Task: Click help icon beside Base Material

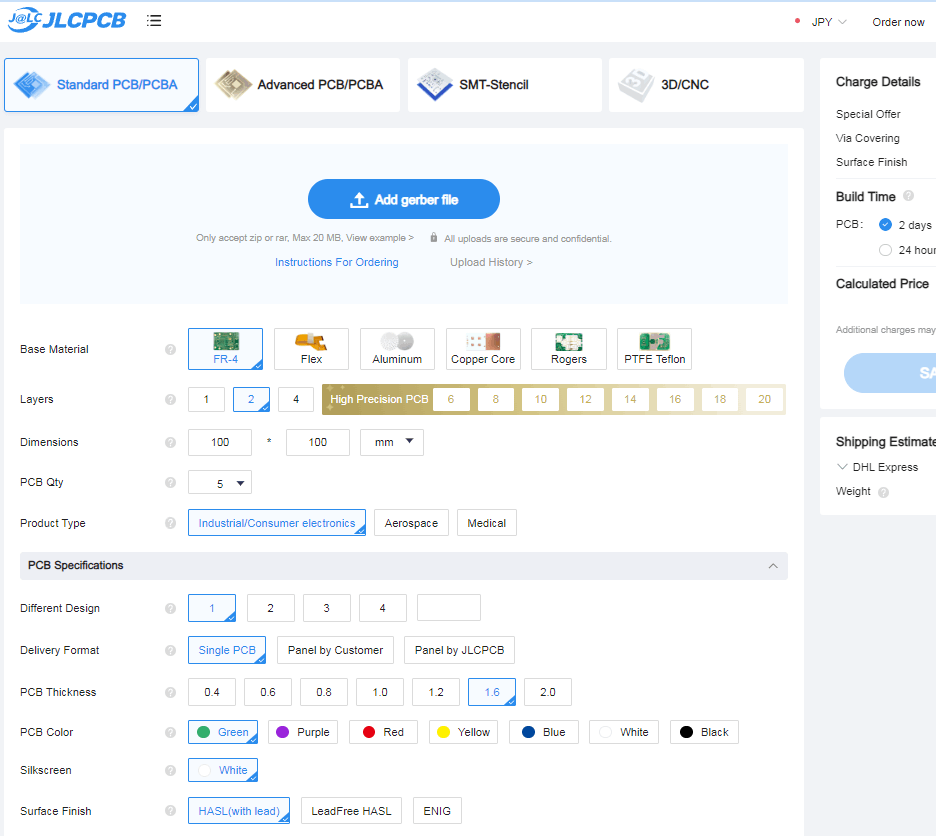Action: click(x=170, y=349)
